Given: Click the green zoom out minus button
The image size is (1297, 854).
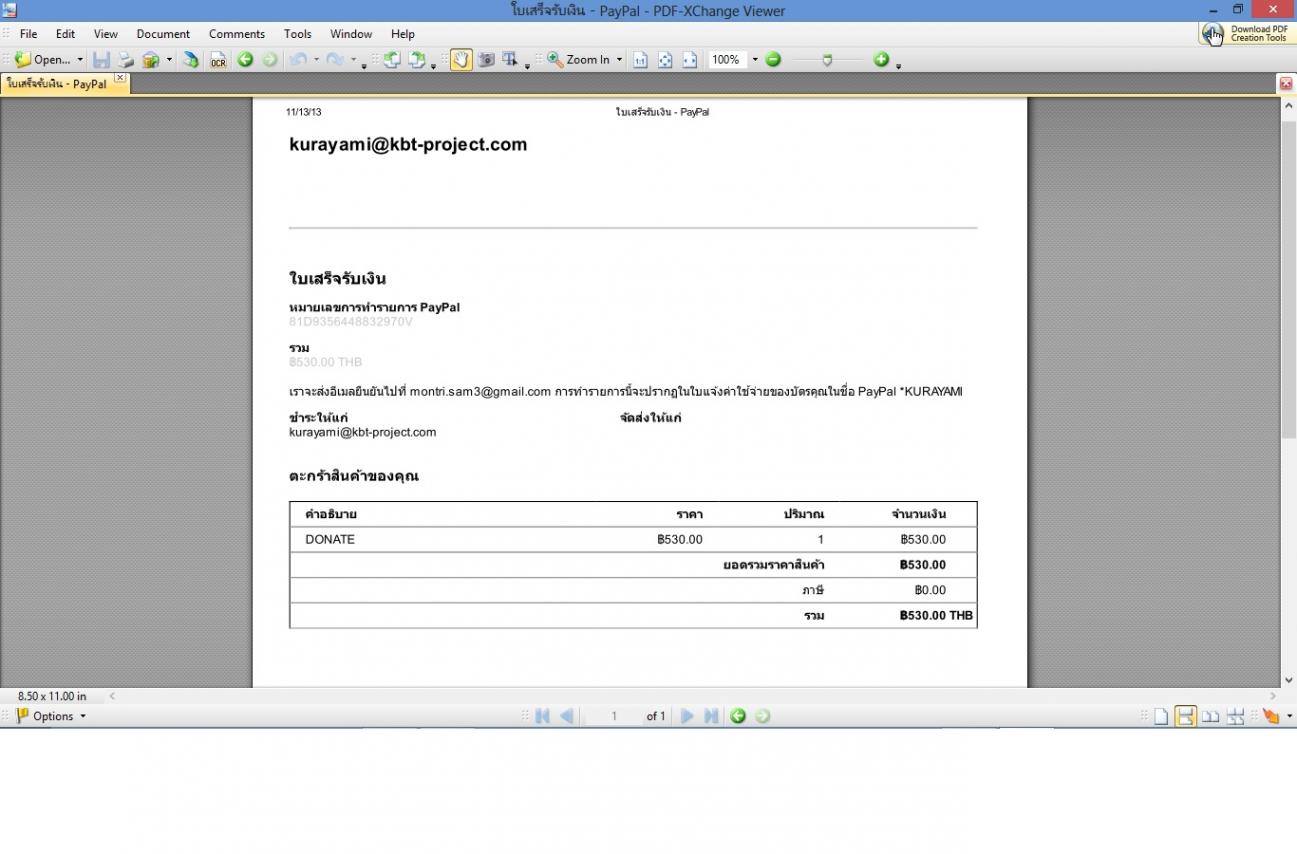Looking at the screenshot, I should 773,60.
